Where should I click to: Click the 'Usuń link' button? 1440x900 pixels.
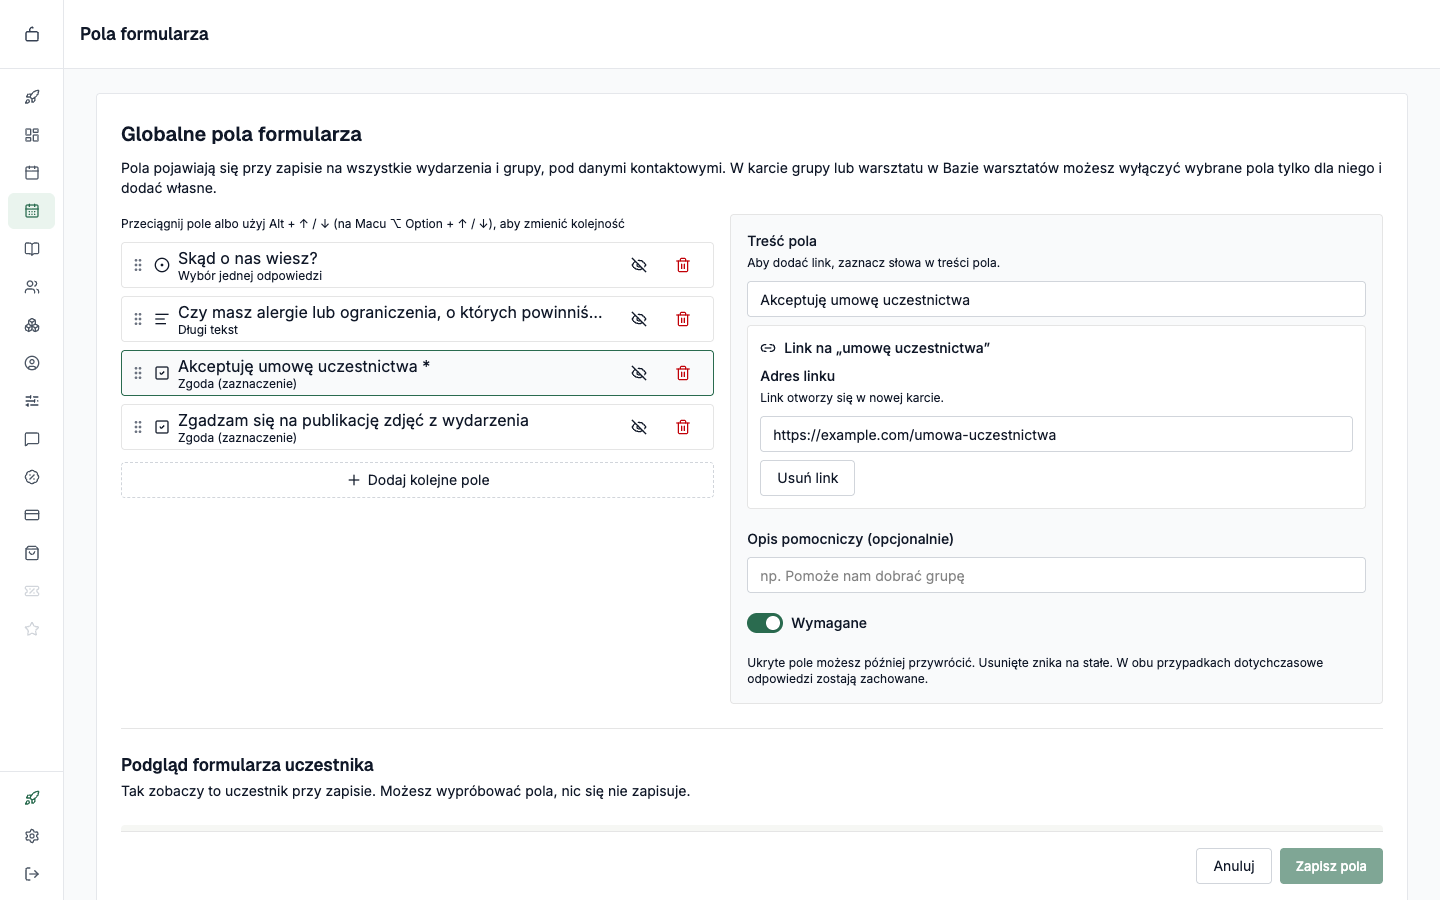point(807,478)
